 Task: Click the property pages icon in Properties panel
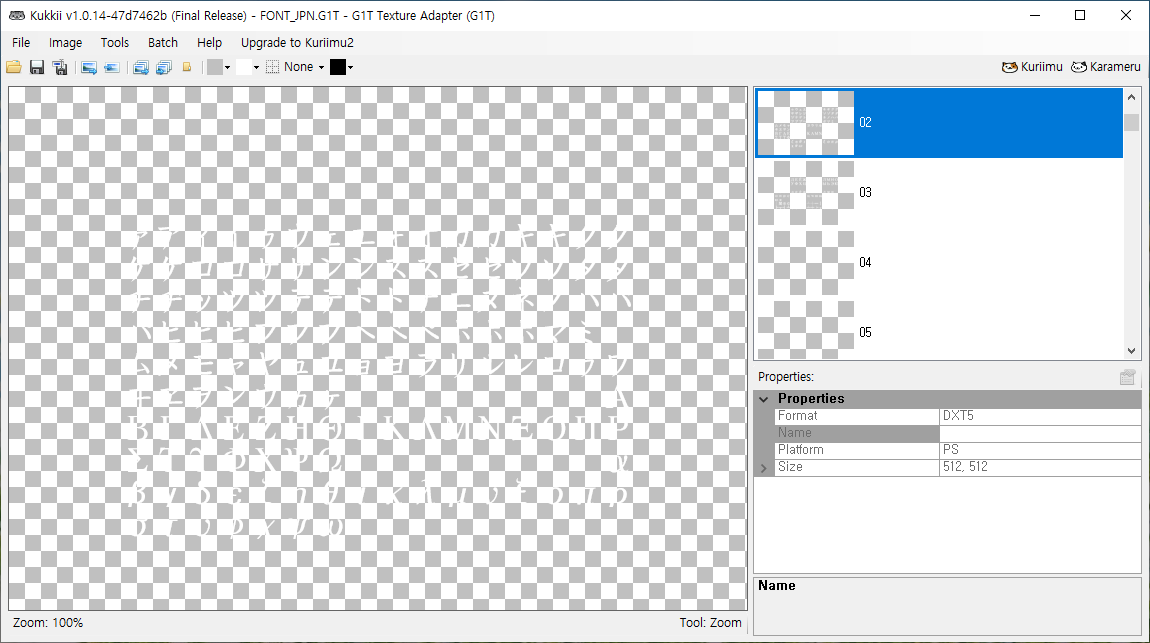(1127, 378)
